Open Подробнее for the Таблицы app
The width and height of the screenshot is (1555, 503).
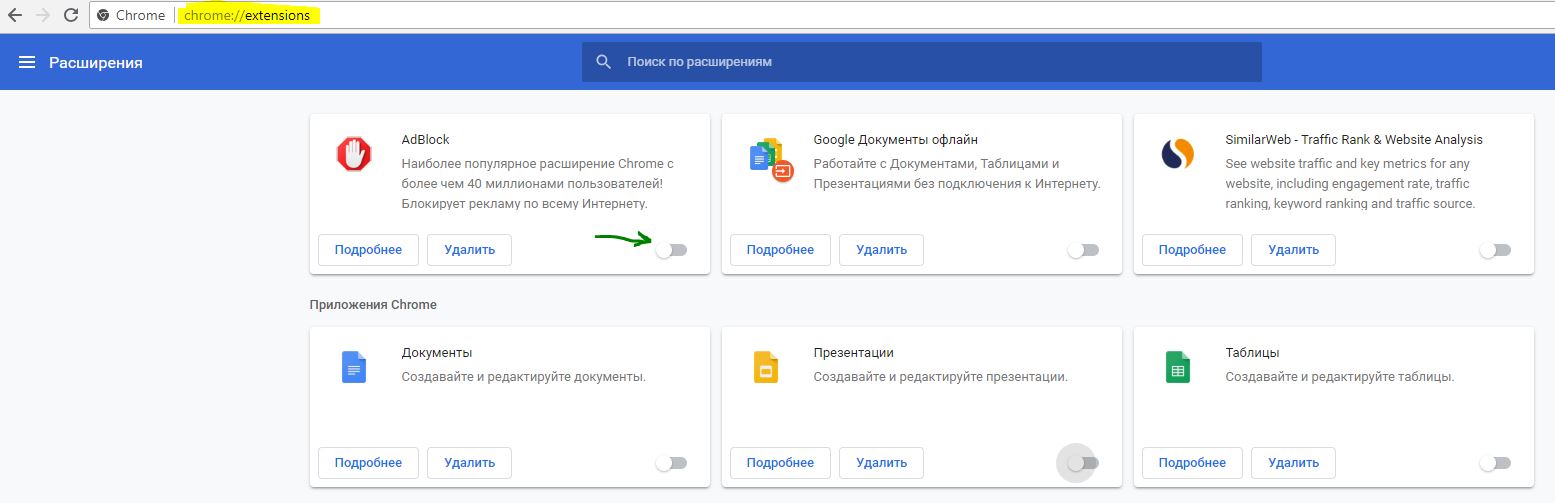point(1192,463)
